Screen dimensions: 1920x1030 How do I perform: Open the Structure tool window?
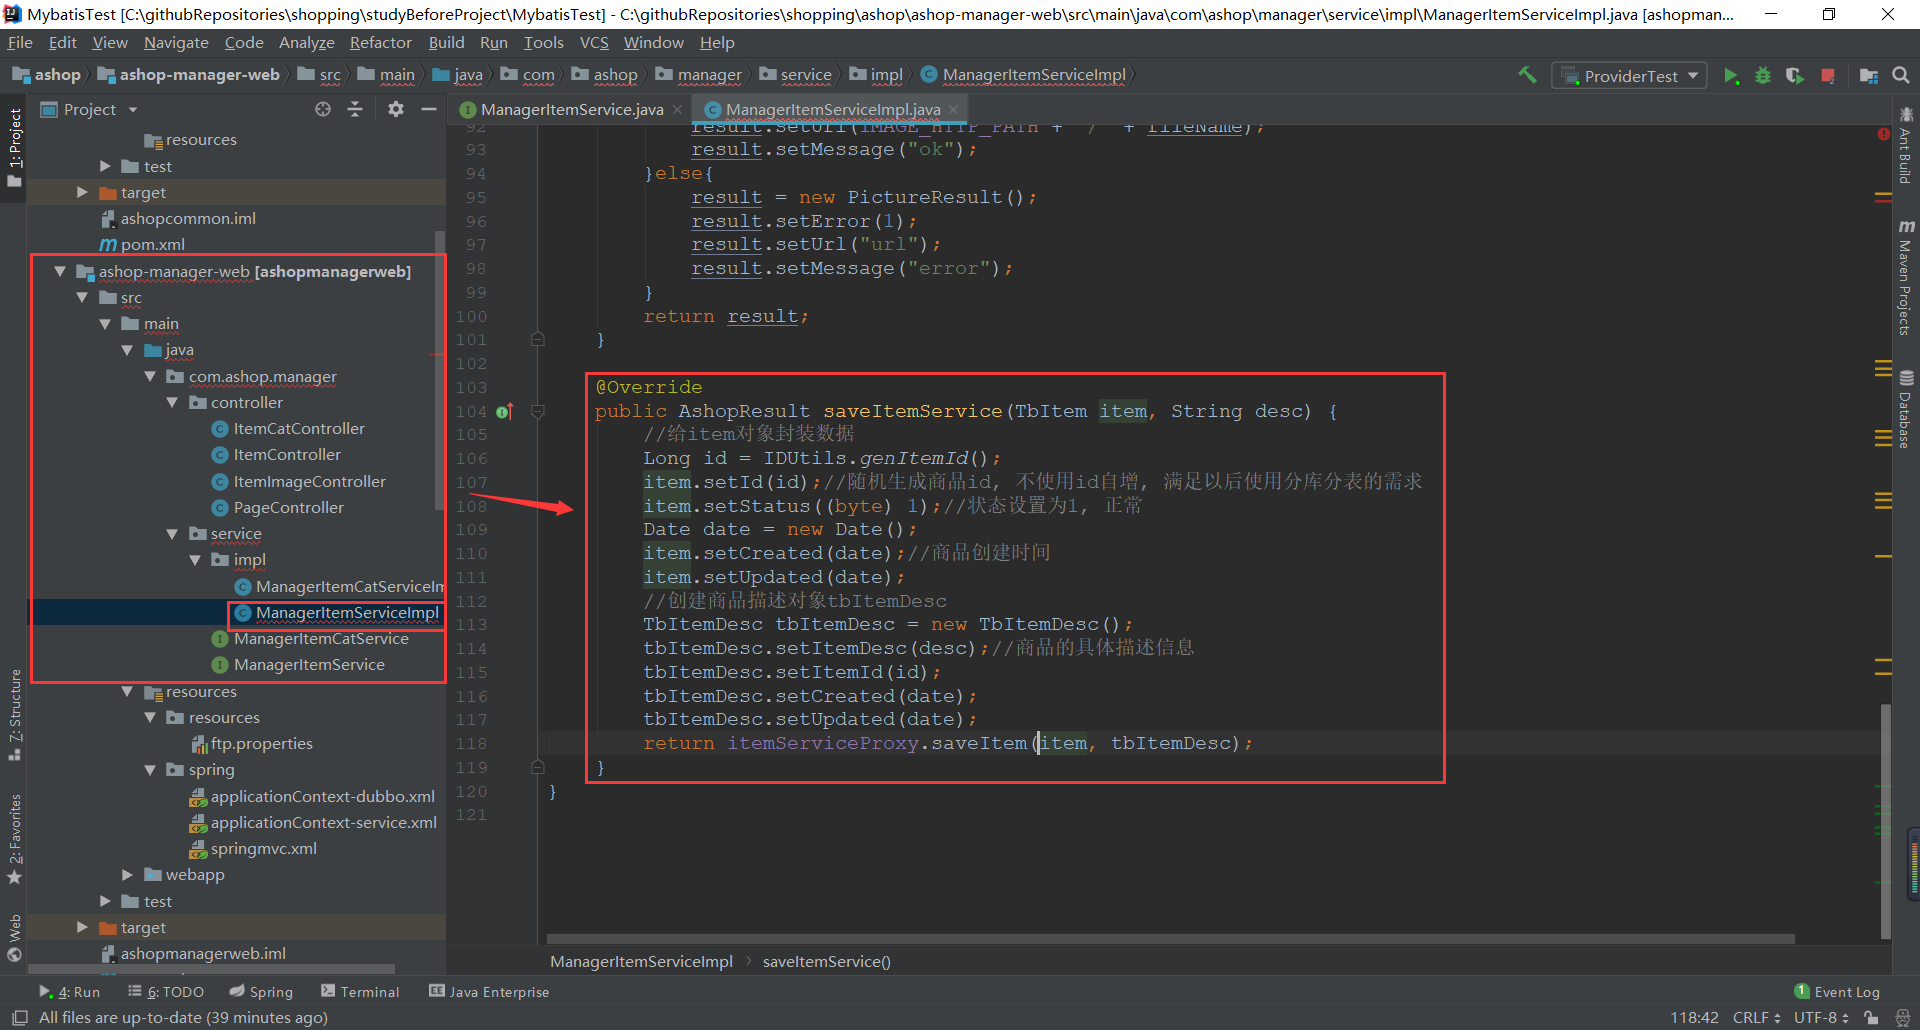tap(14, 714)
